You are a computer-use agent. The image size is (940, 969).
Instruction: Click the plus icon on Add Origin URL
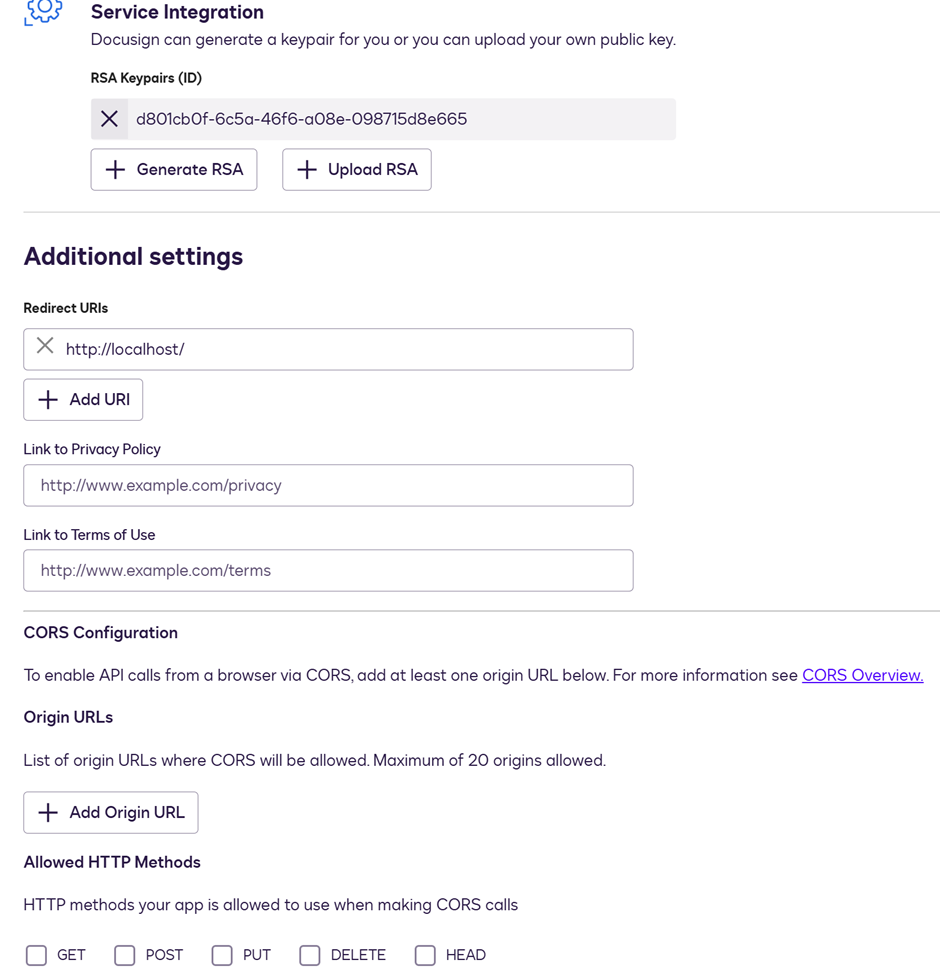click(48, 813)
